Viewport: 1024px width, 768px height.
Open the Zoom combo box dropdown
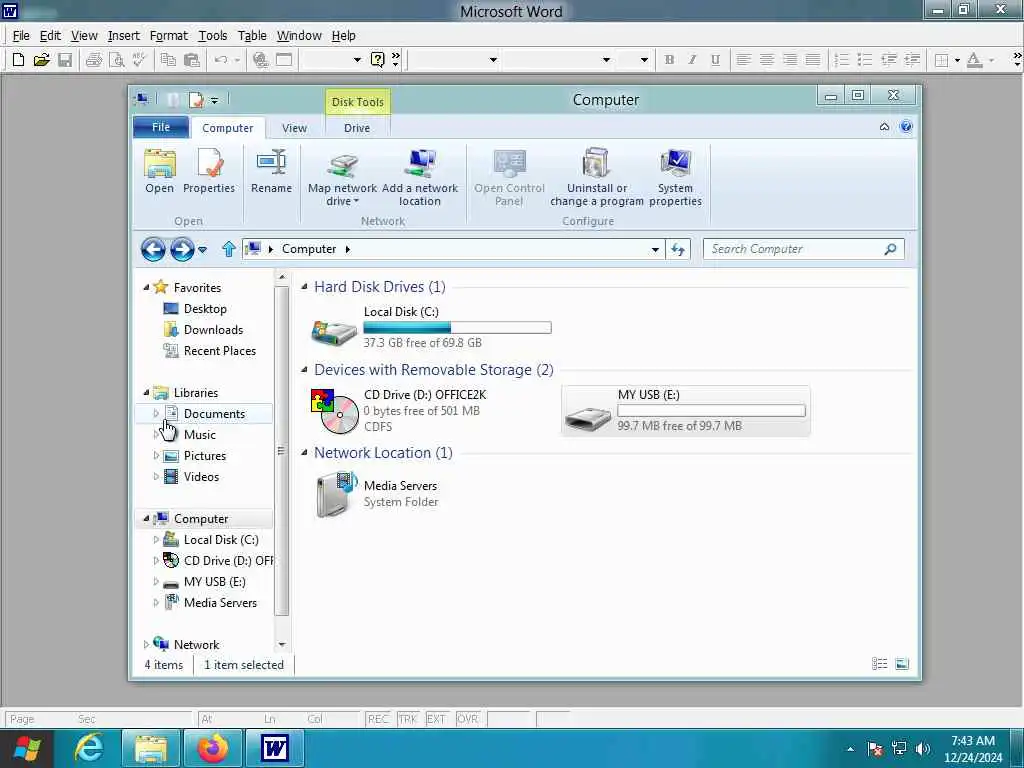pyautogui.click(x=357, y=60)
